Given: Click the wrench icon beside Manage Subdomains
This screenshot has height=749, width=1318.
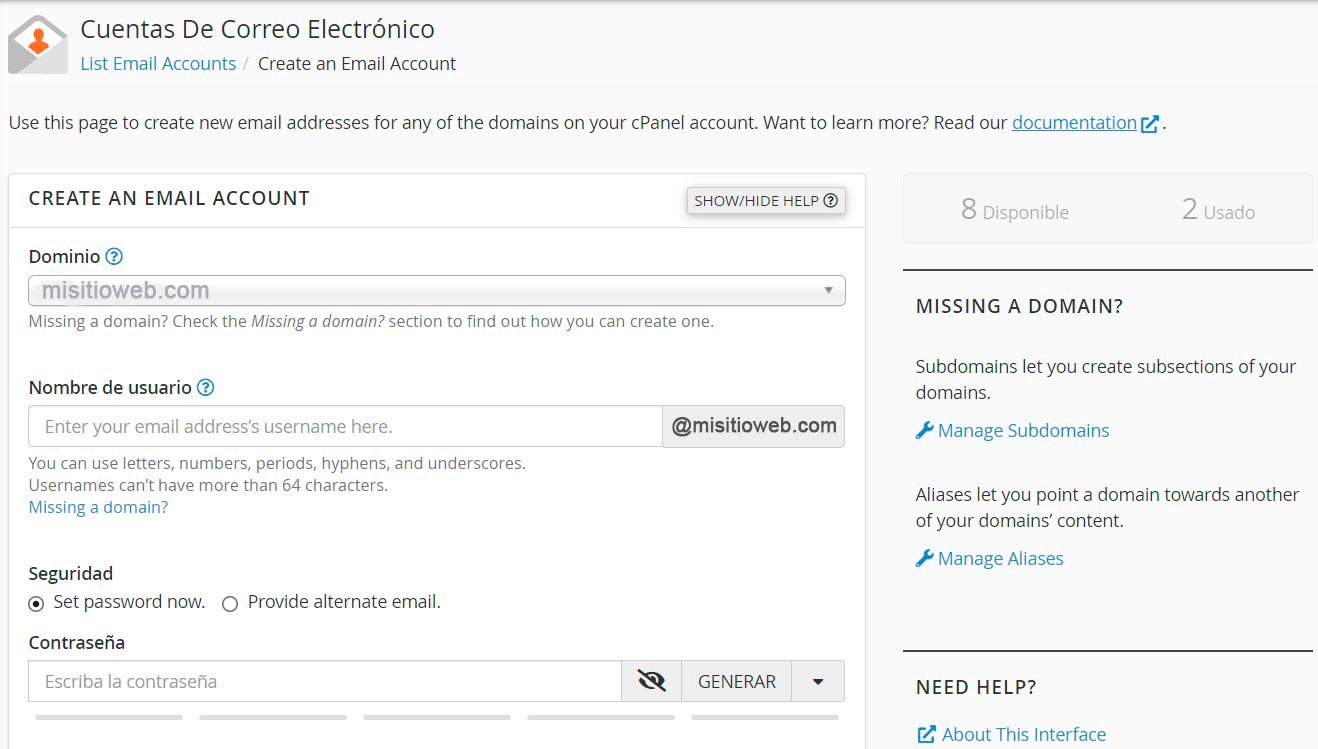Looking at the screenshot, I should (924, 431).
